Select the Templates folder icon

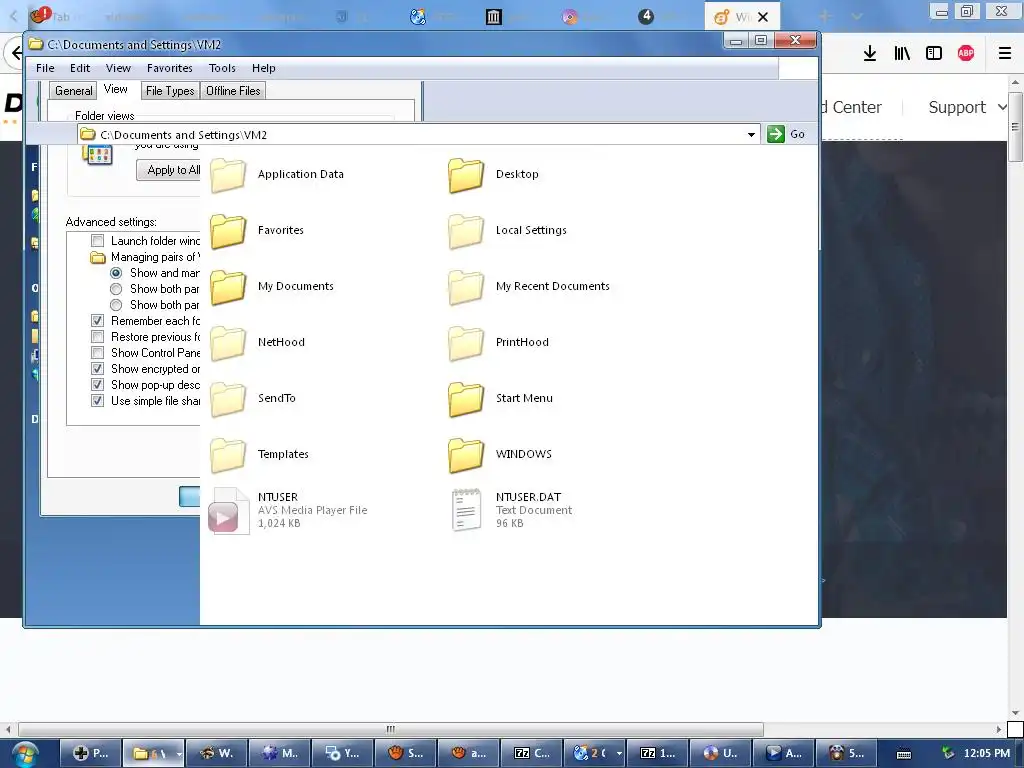[228, 456]
